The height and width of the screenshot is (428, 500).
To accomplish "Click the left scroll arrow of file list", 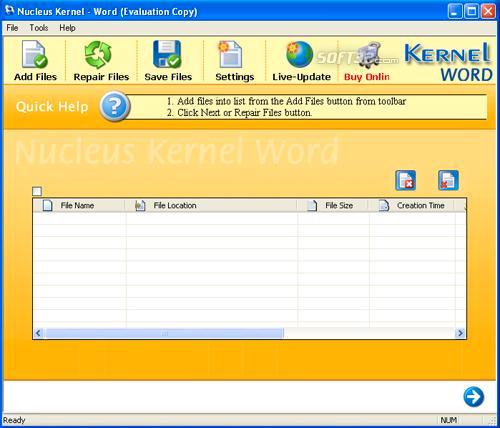I will 39,333.
